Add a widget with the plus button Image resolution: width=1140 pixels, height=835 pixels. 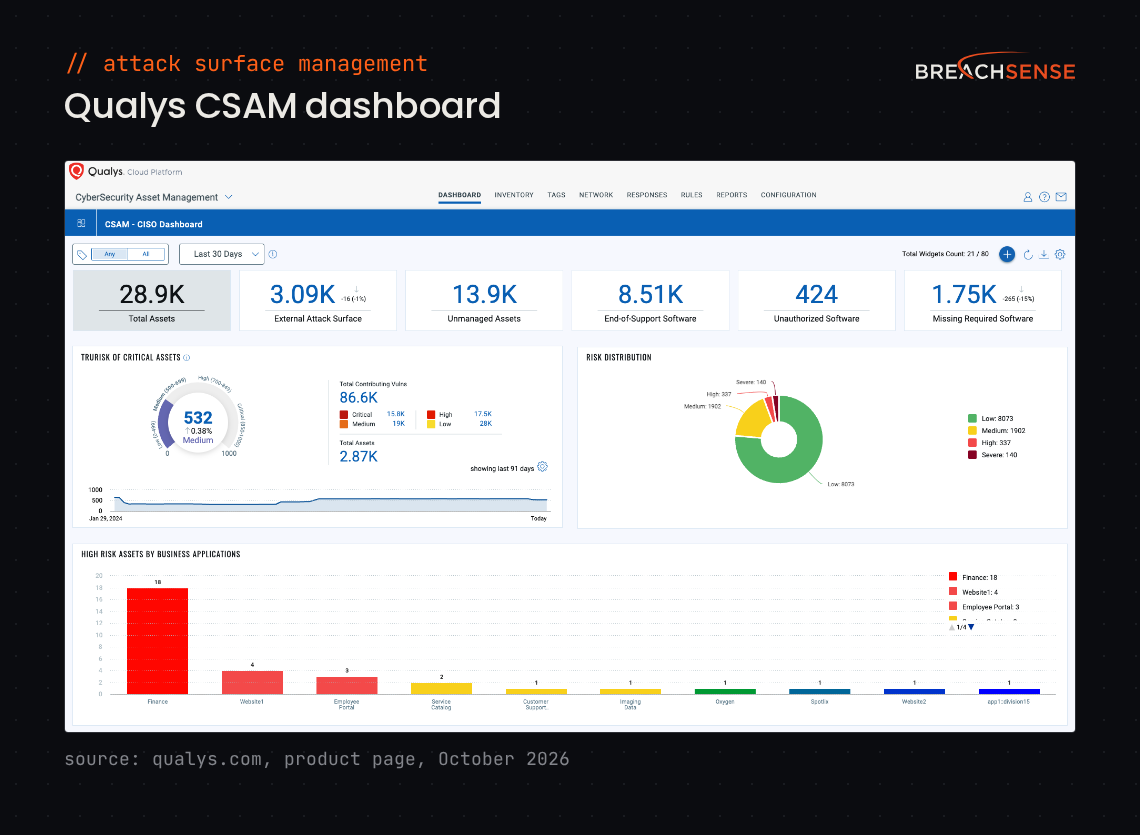[x=1007, y=255]
